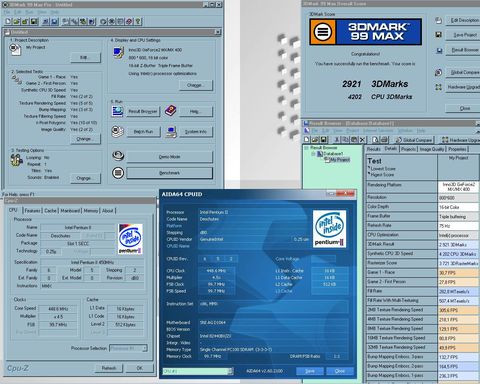This screenshot has width=480, height=384.
Task: Click the OK button in CPU-Z
Action: 140,368
